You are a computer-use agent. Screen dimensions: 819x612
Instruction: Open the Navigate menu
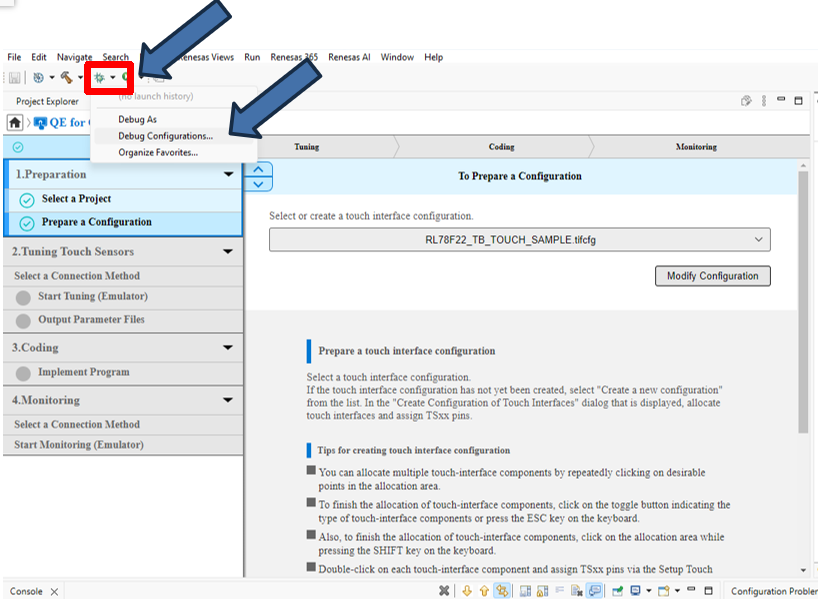[75, 57]
